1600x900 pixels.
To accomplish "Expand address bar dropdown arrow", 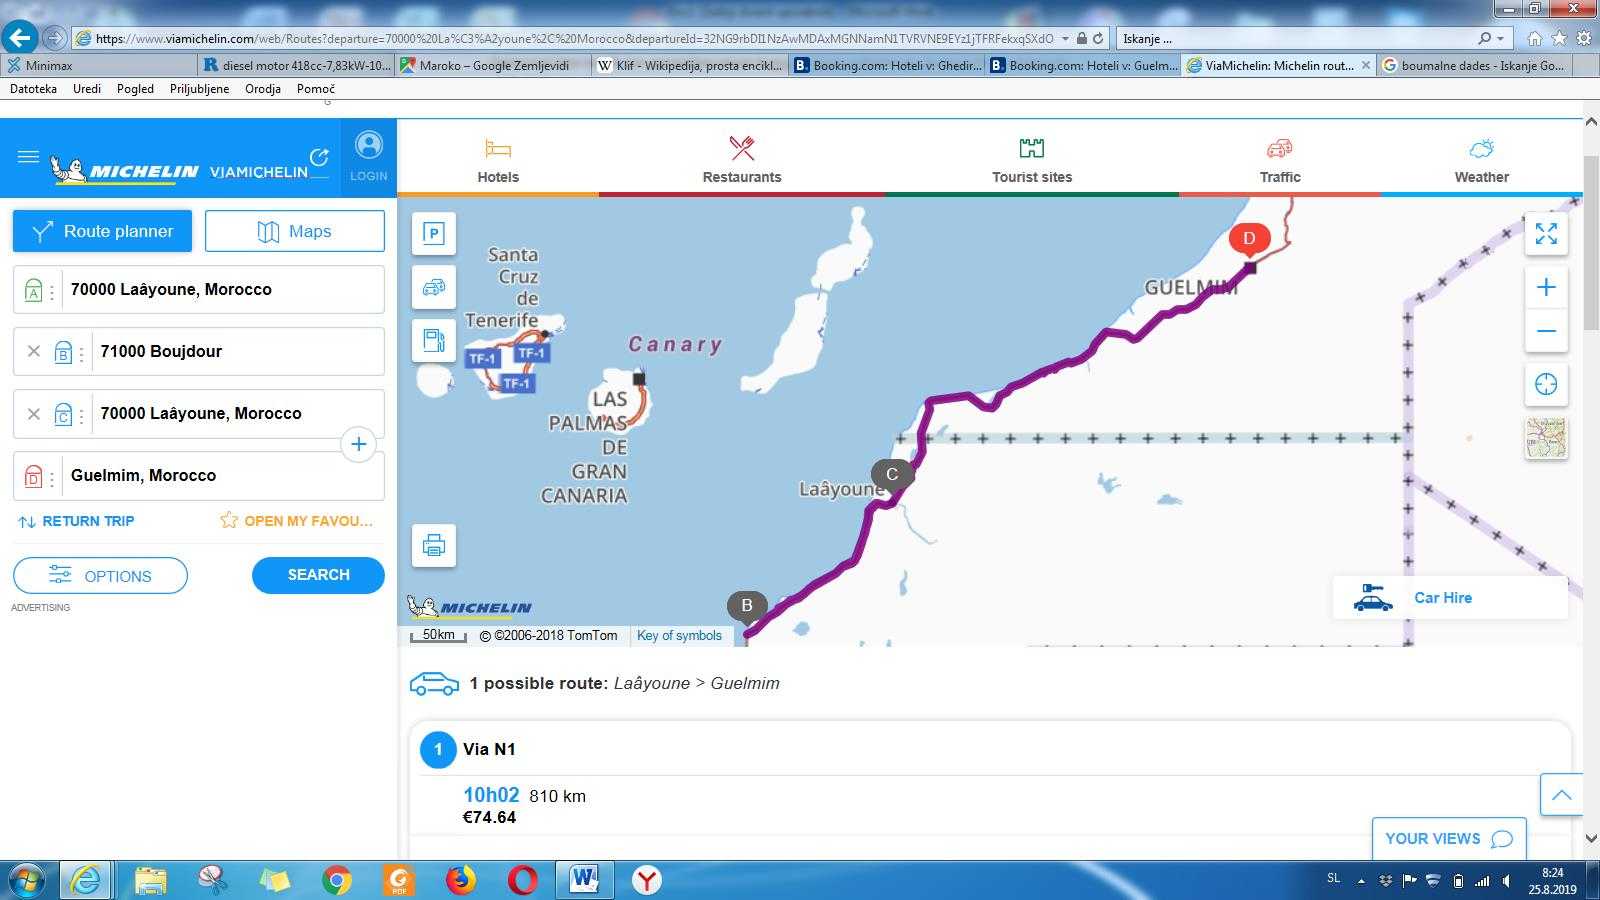I will pos(1065,39).
